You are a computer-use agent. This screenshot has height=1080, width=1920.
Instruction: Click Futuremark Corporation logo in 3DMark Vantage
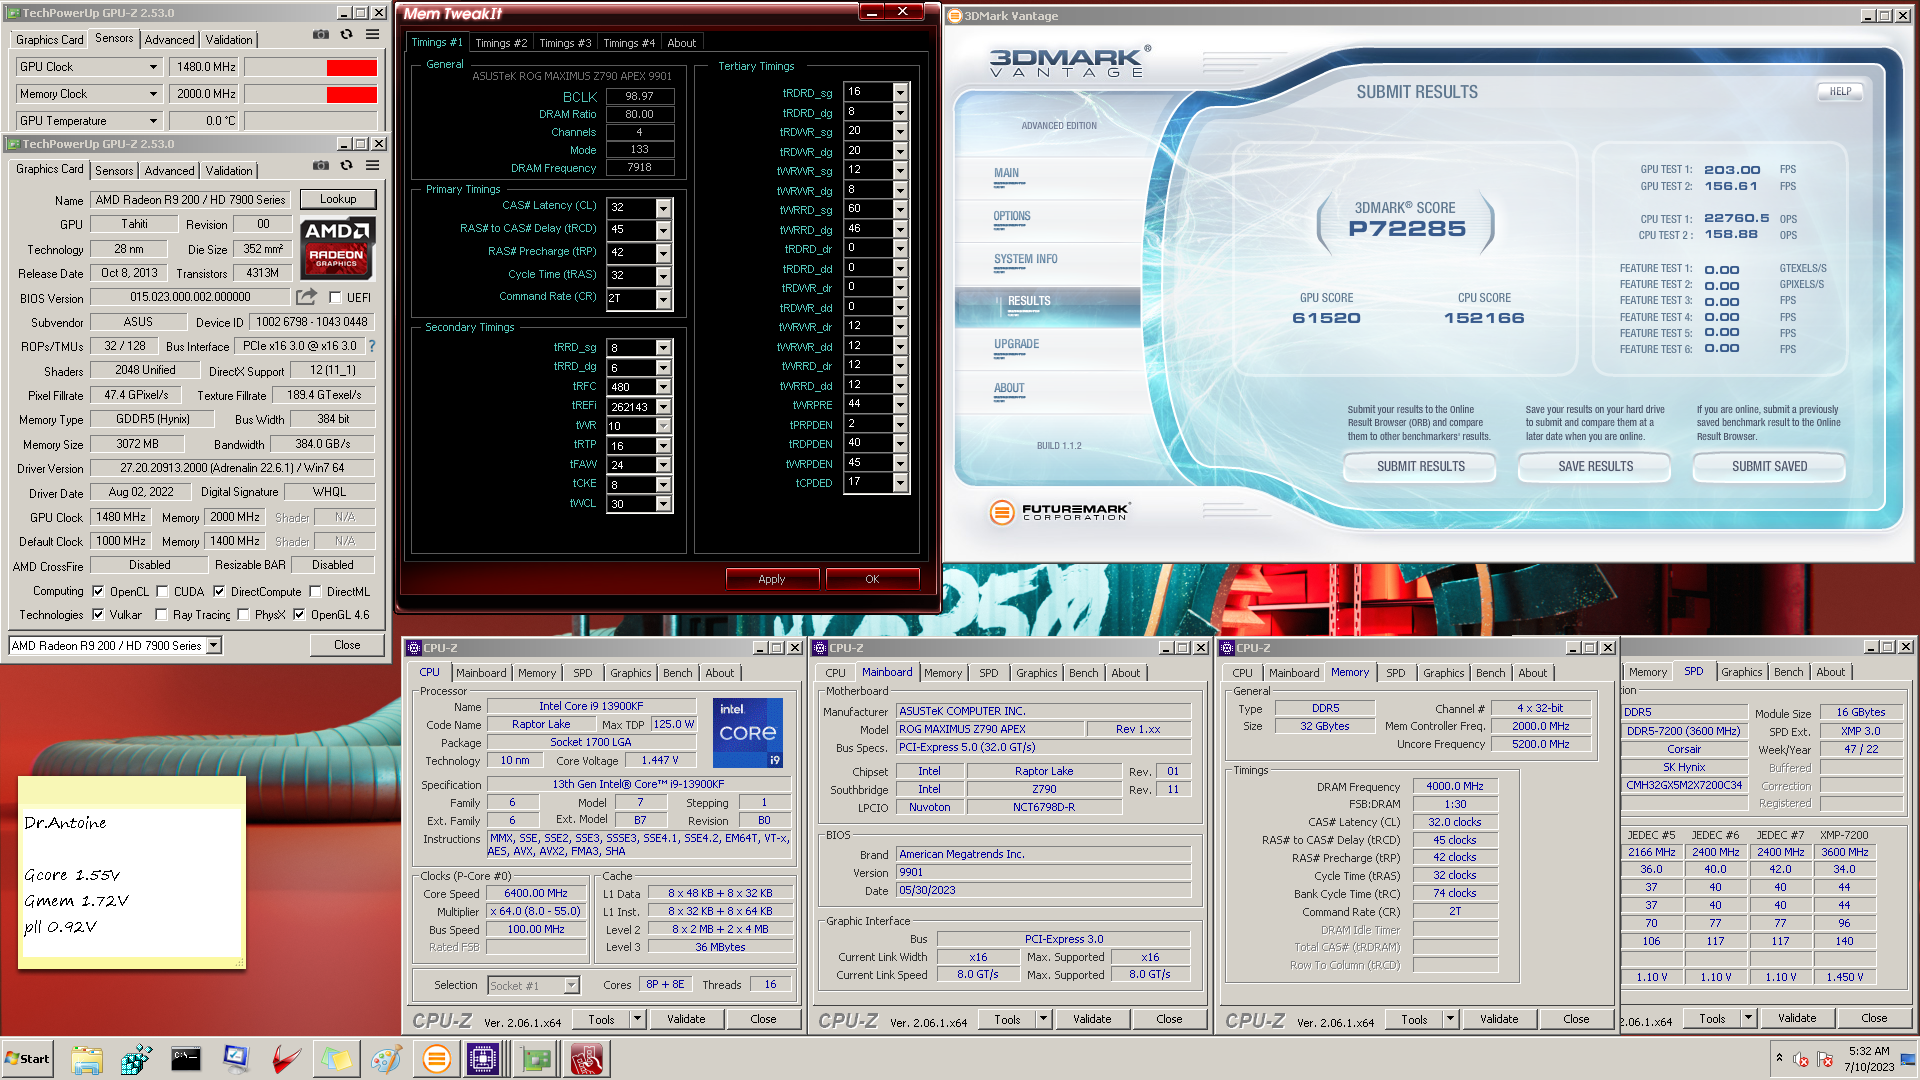point(1059,512)
